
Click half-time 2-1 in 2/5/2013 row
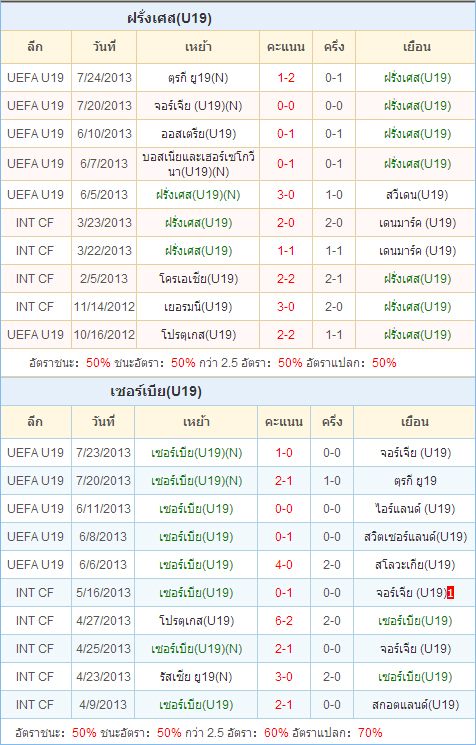tap(334, 278)
